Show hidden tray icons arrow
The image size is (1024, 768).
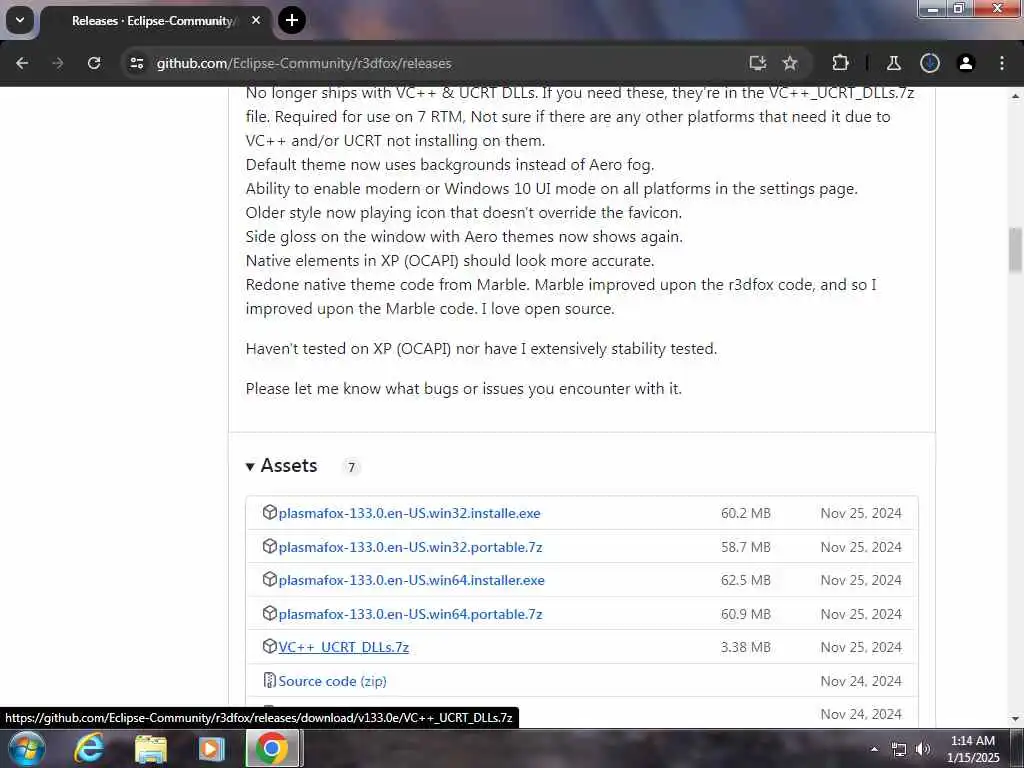(874, 749)
